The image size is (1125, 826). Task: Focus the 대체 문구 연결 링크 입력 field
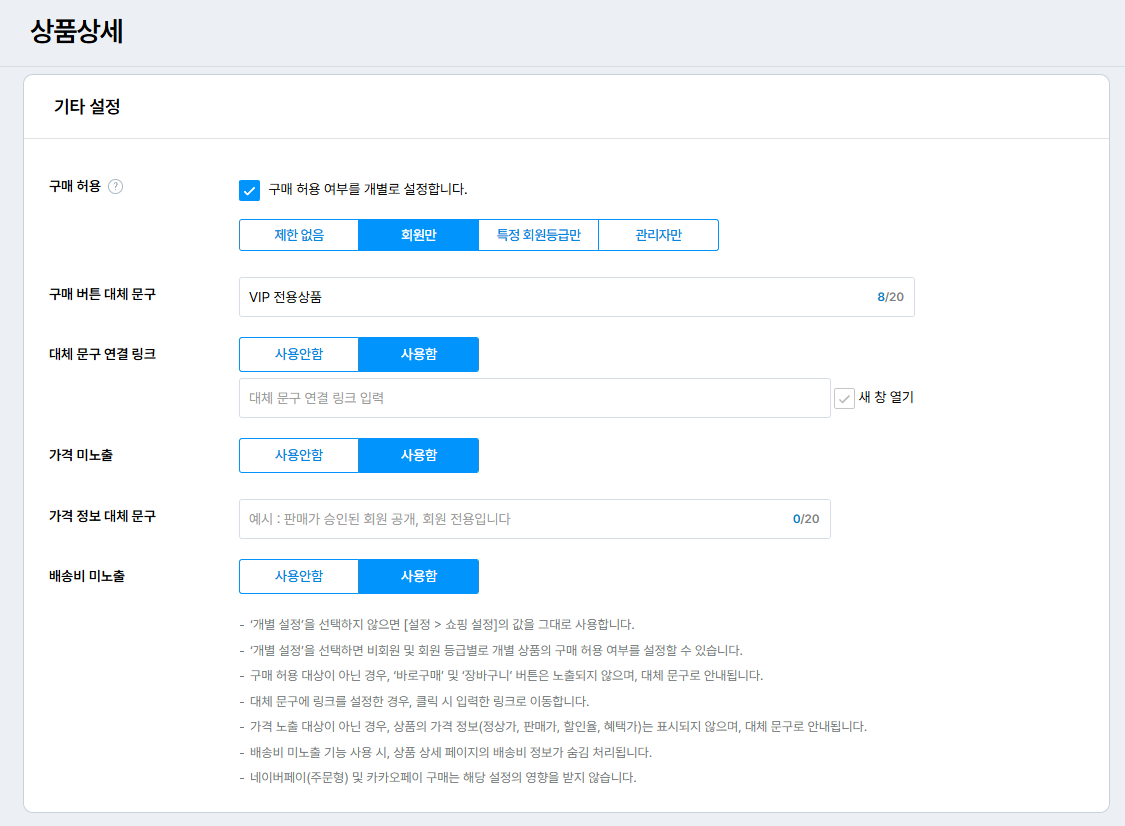coord(535,398)
